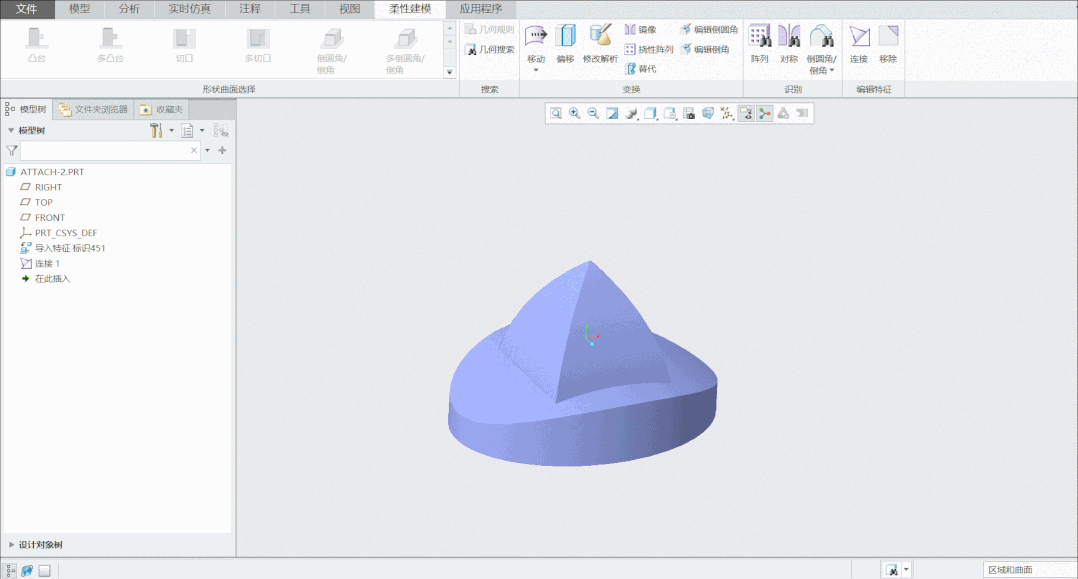Open the 收藏夹 panel tab
The height and width of the screenshot is (579, 1078).
[162, 109]
